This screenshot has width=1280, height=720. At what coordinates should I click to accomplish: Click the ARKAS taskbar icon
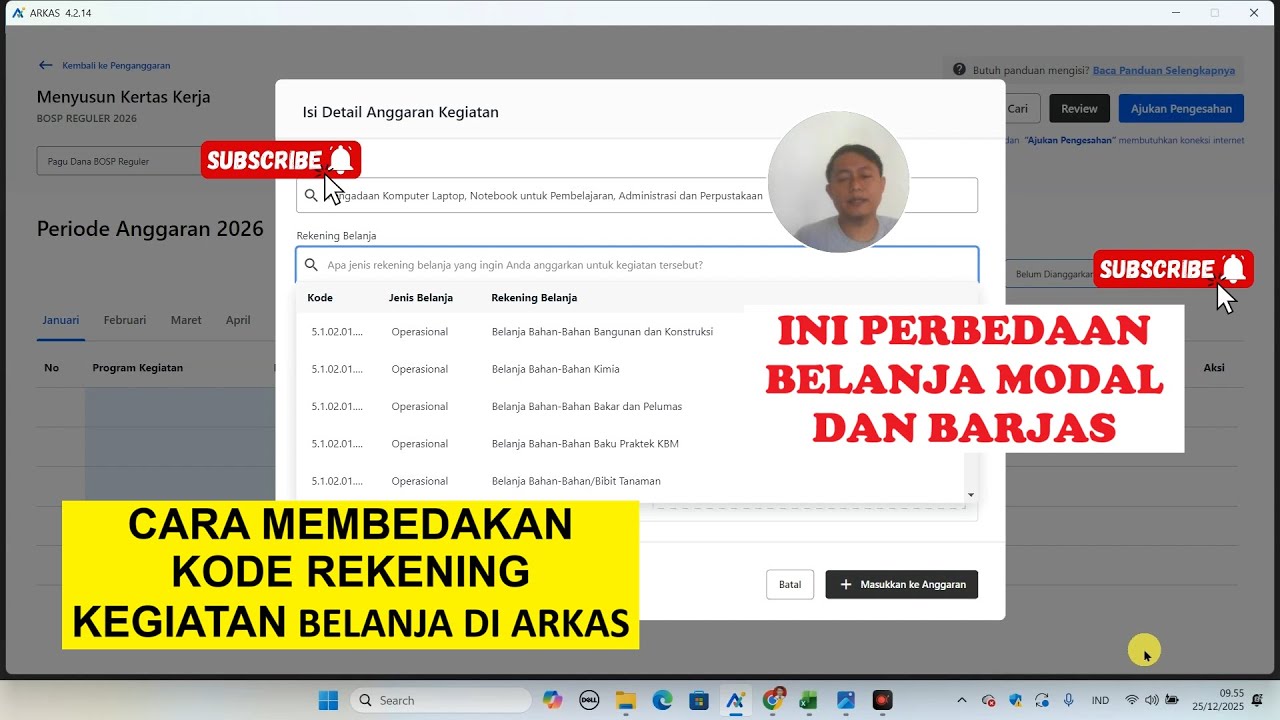click(x=736, y=700)
